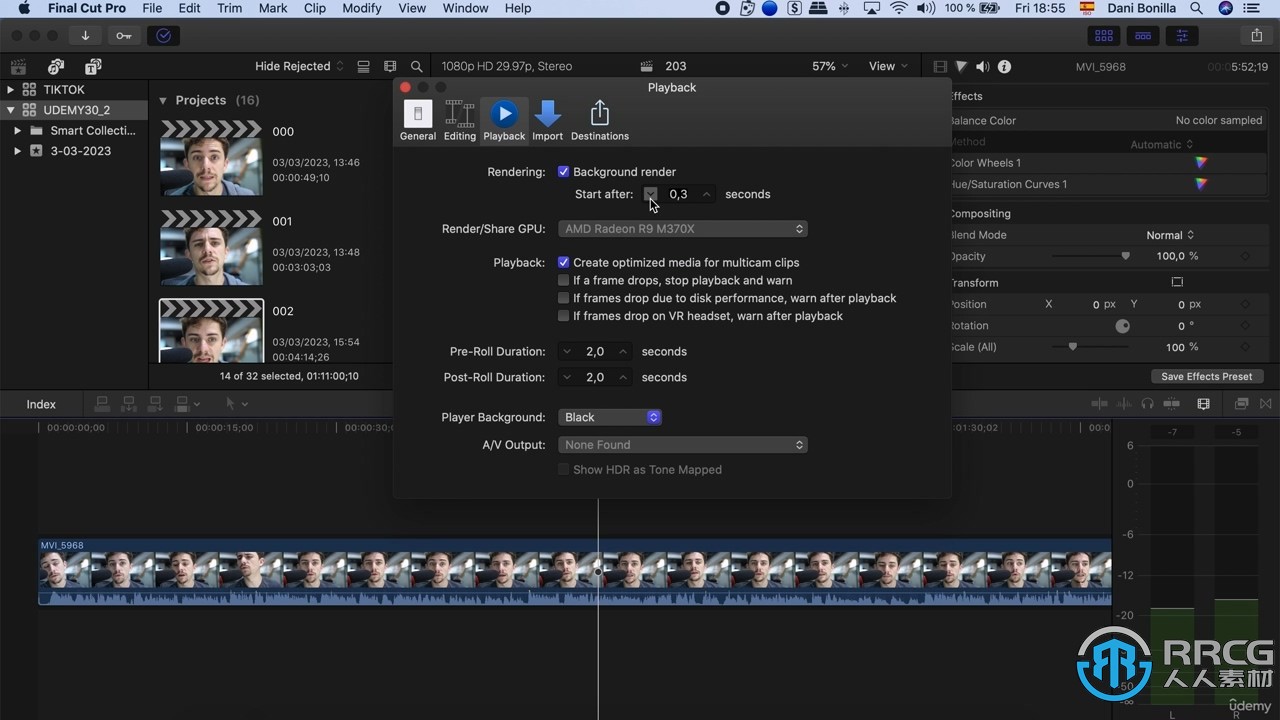Click the Rotation dial control
This screenshot has height=720, width=1280.
[1122, 326]
